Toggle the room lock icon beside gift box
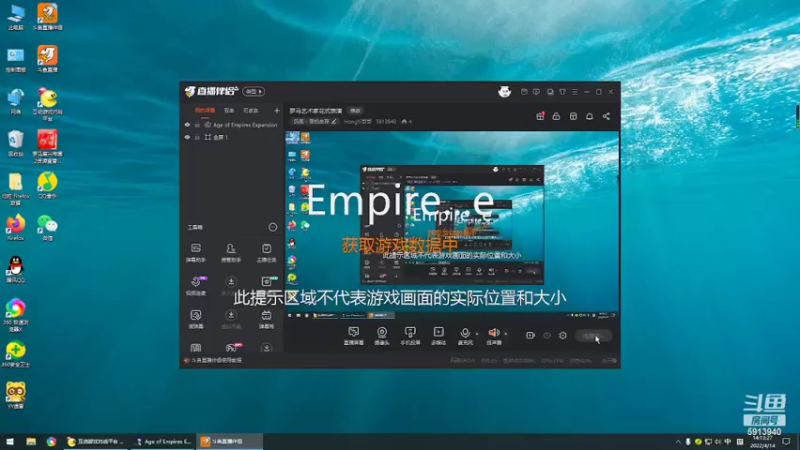800x450 pixels. (556, 116)
